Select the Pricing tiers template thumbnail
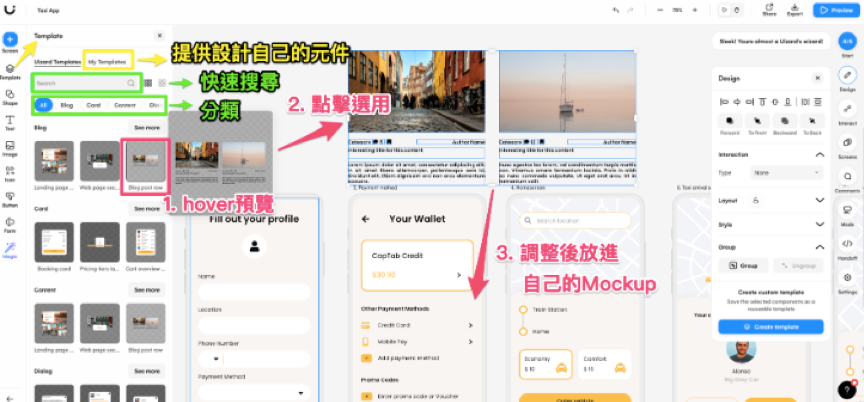Screen dimensions: 864x402 click(100, 242)
